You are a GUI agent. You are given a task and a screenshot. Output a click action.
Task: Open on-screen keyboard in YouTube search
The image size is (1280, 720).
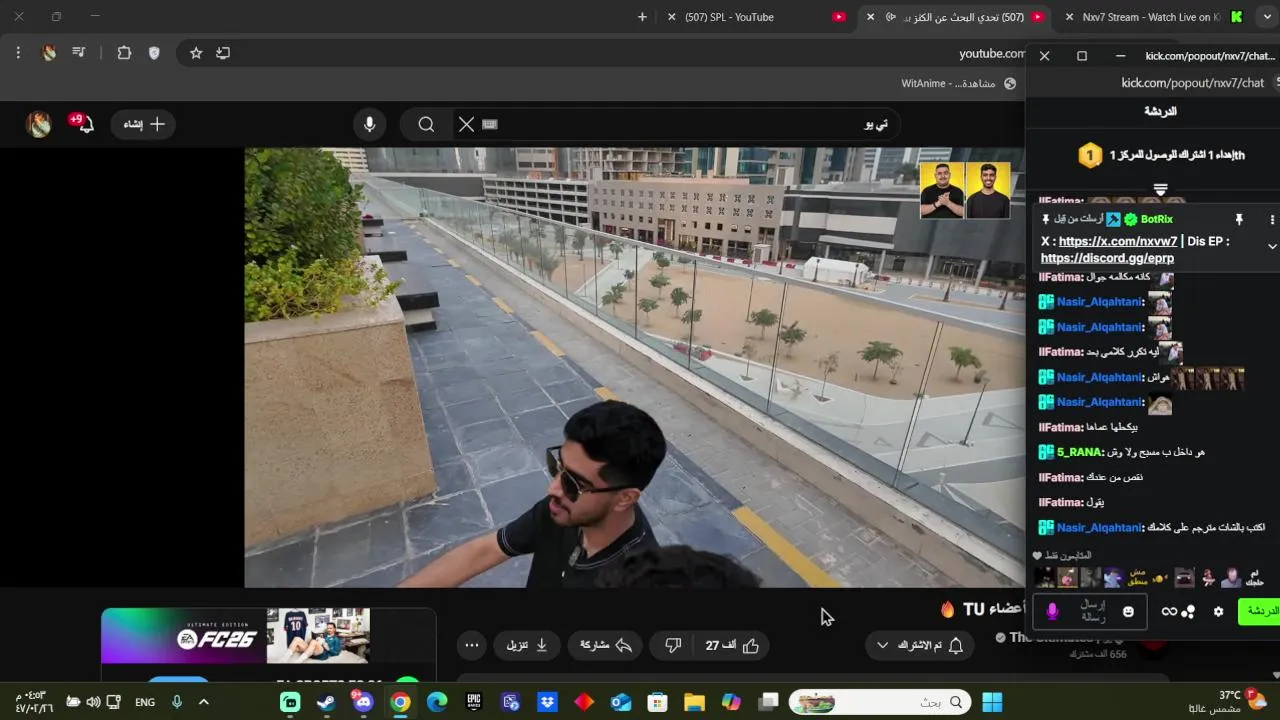[489, 124]
